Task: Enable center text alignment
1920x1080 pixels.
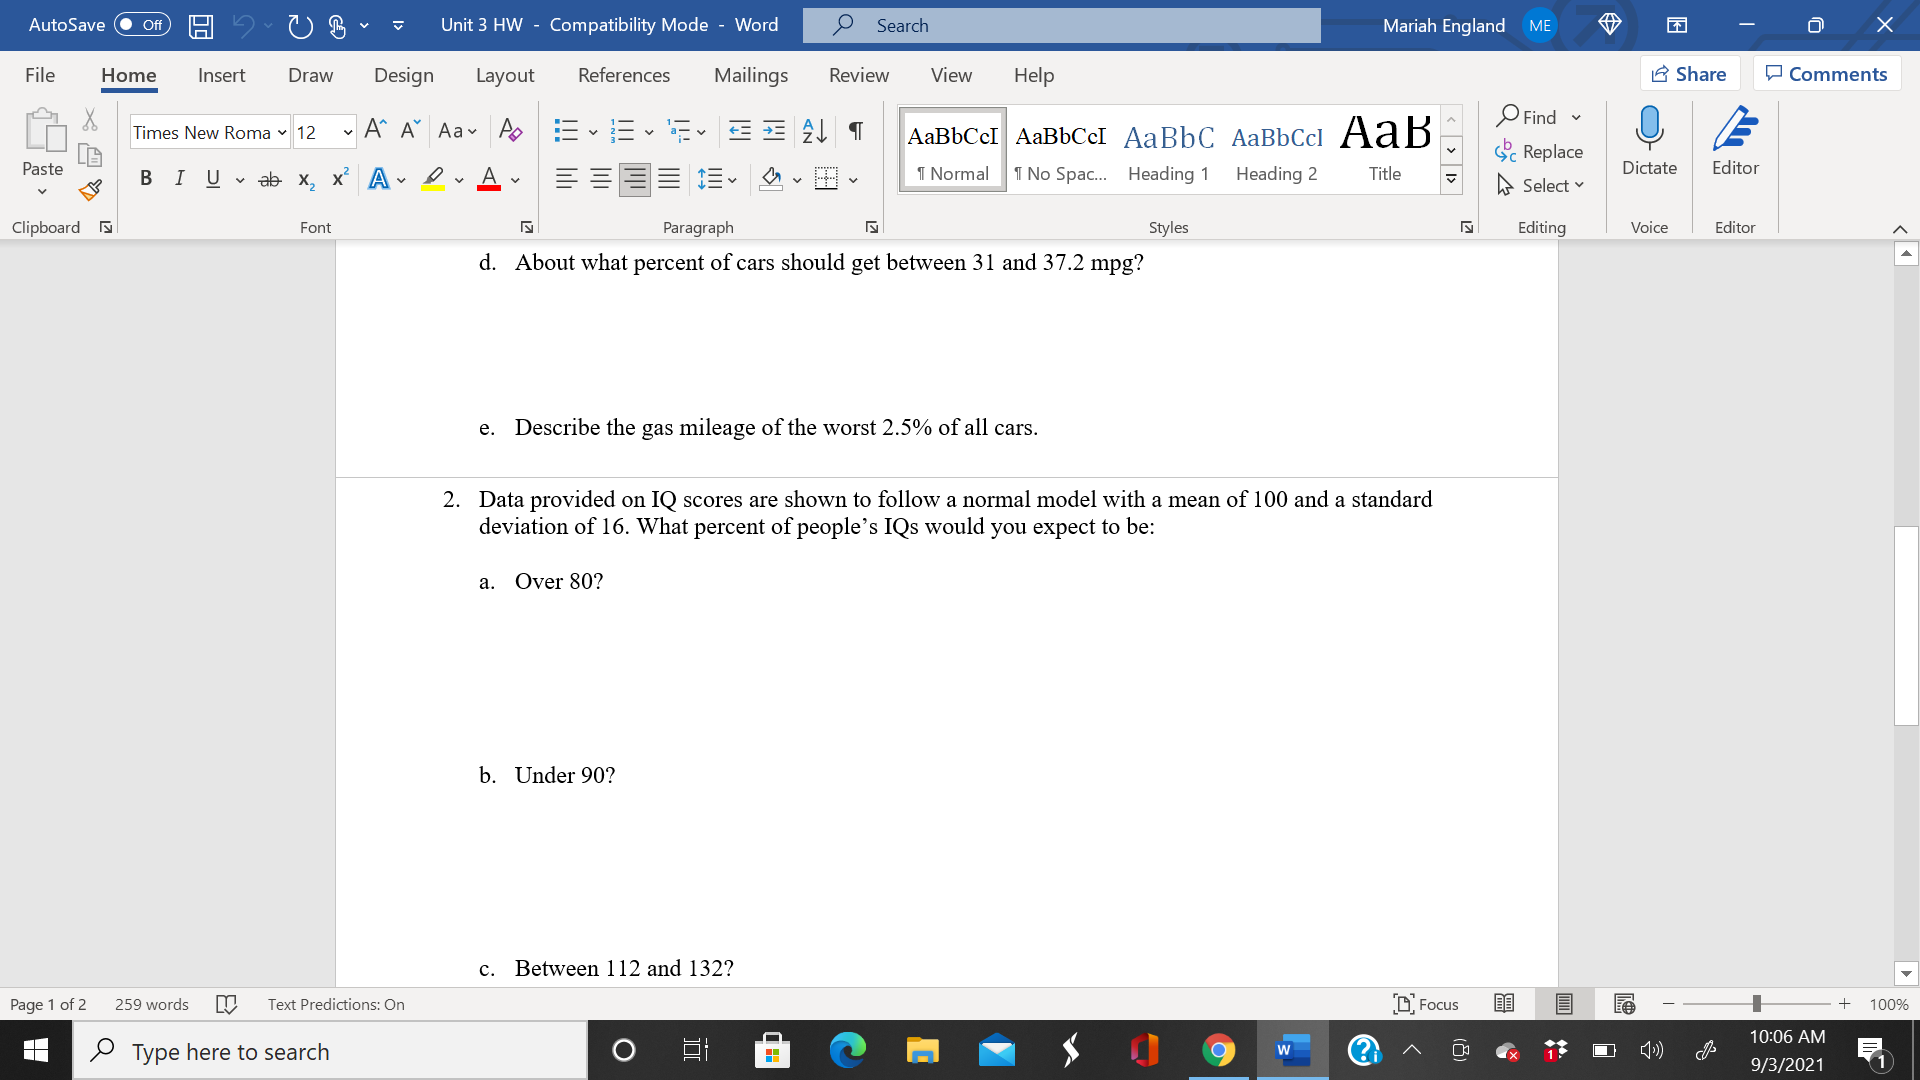Action: click(x=601, y=179)
